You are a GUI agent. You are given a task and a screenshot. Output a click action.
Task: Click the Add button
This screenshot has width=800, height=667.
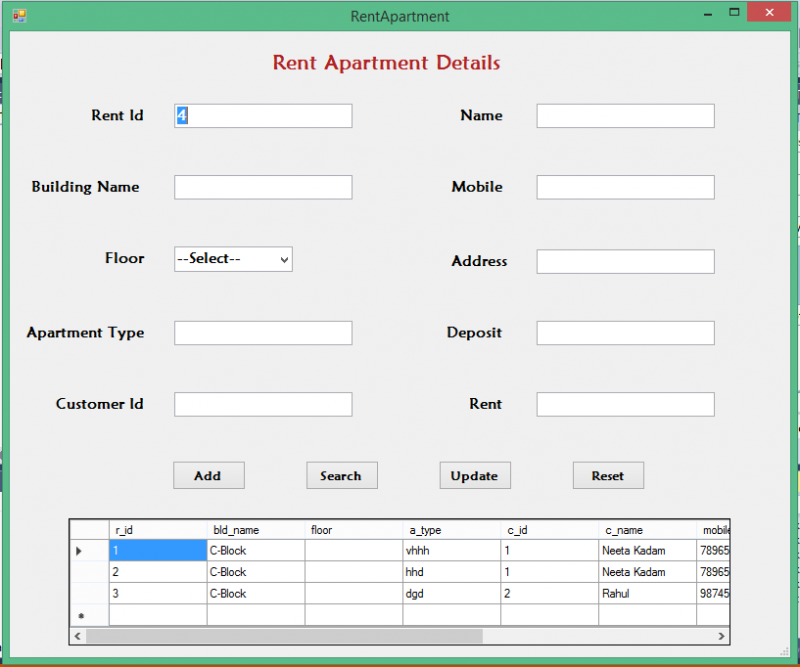tap(209, 476)
